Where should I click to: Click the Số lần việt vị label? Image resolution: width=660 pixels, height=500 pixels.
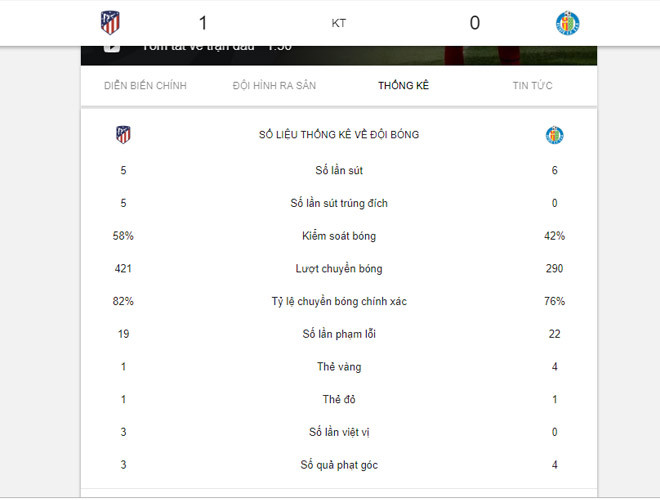click(338, 432)
